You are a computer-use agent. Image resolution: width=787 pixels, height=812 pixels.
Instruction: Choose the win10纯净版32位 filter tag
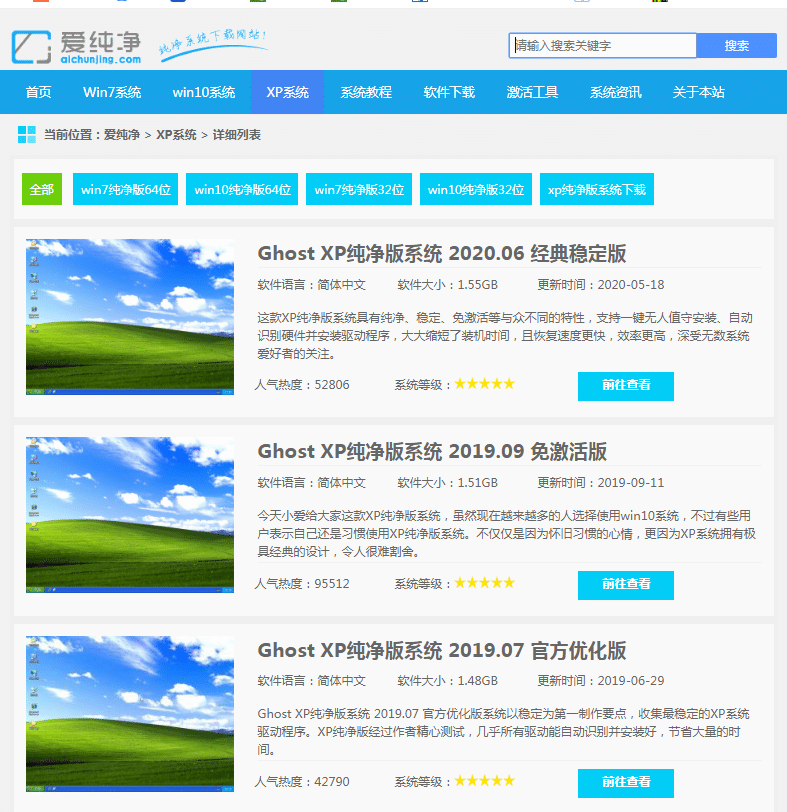pos(476,189)
